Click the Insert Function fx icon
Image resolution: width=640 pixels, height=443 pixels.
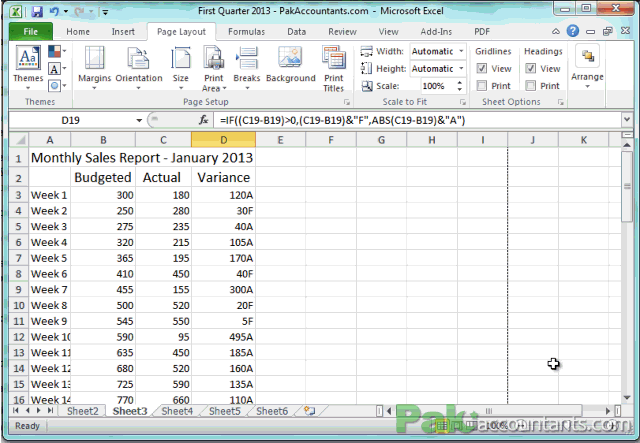[x=203, y=120]
